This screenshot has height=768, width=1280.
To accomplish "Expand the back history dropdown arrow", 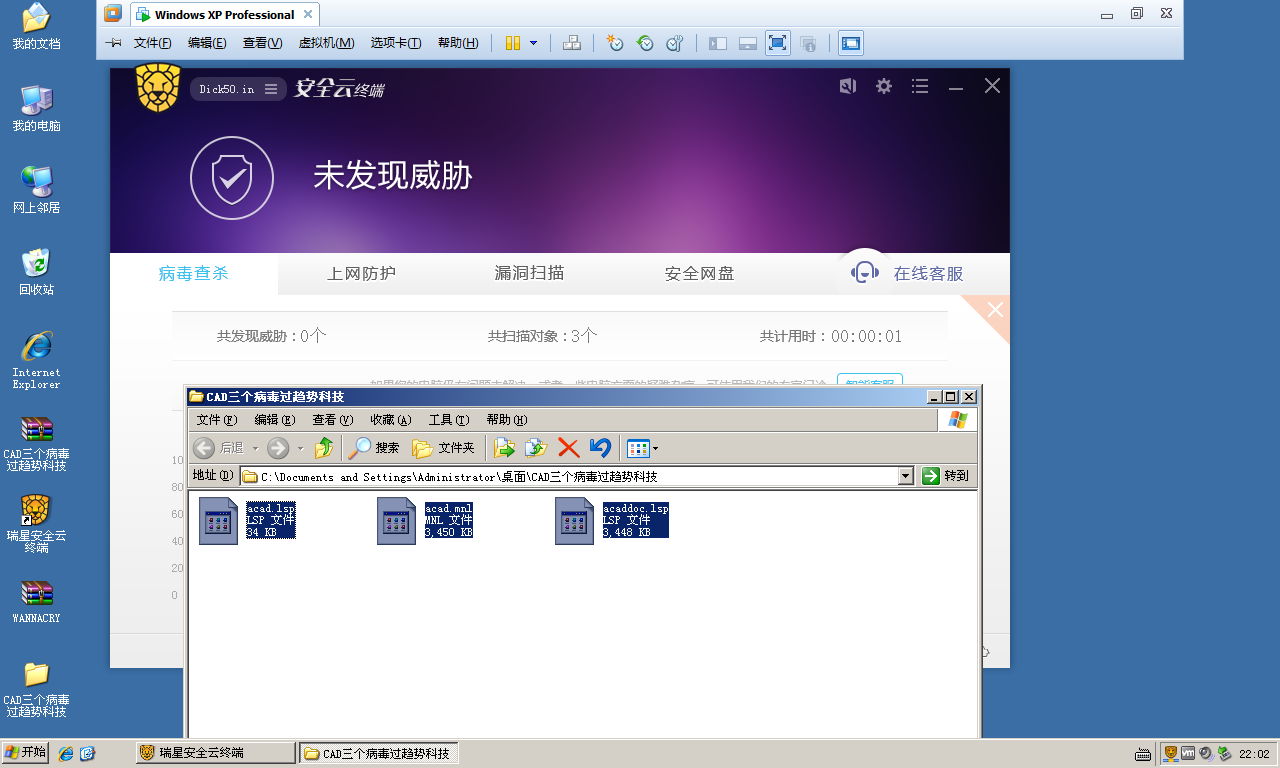I will click(x=255, y=448).
